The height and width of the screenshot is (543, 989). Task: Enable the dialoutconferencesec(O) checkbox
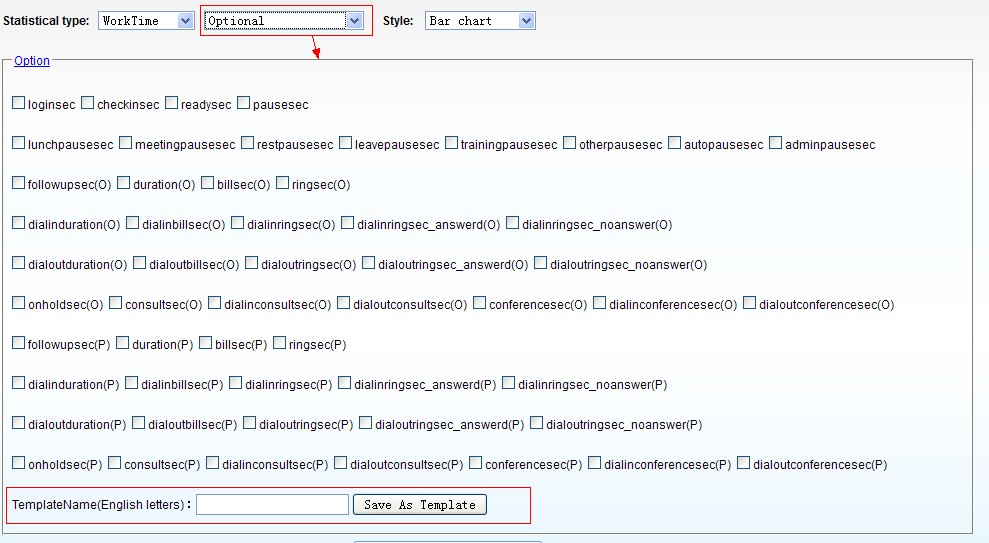[750, 303]
